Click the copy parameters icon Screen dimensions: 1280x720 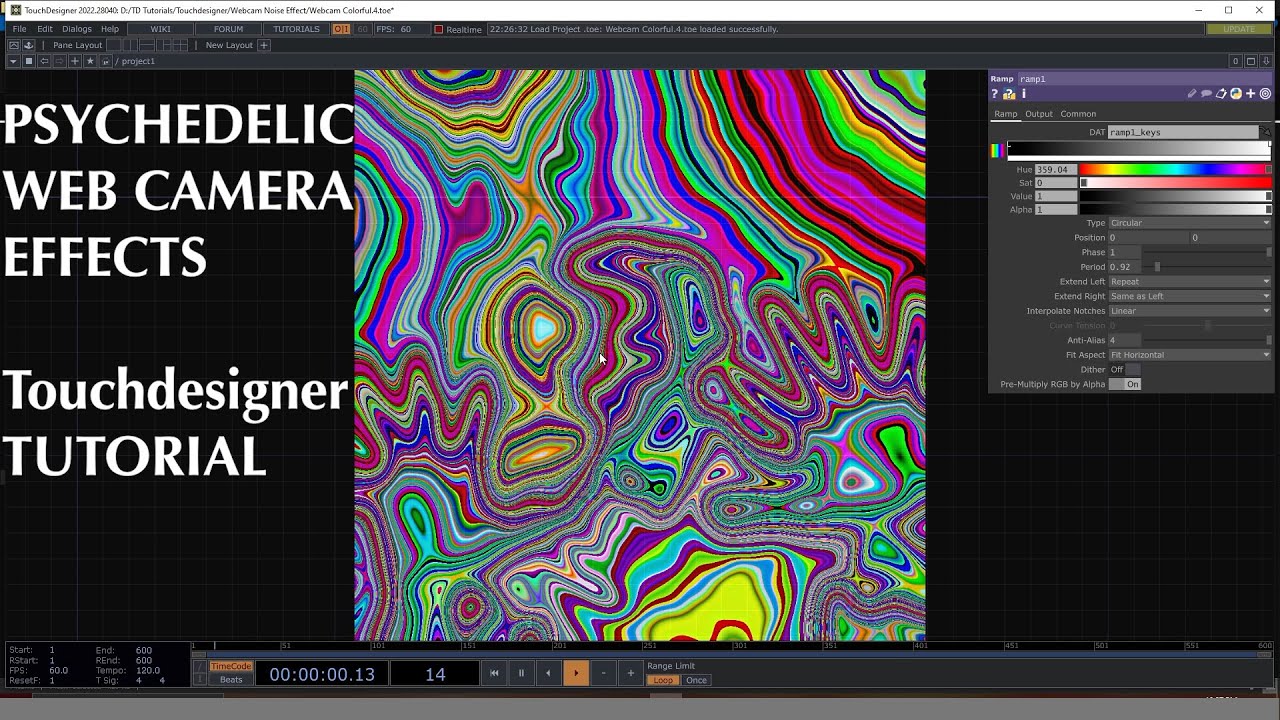[1221, 94]
